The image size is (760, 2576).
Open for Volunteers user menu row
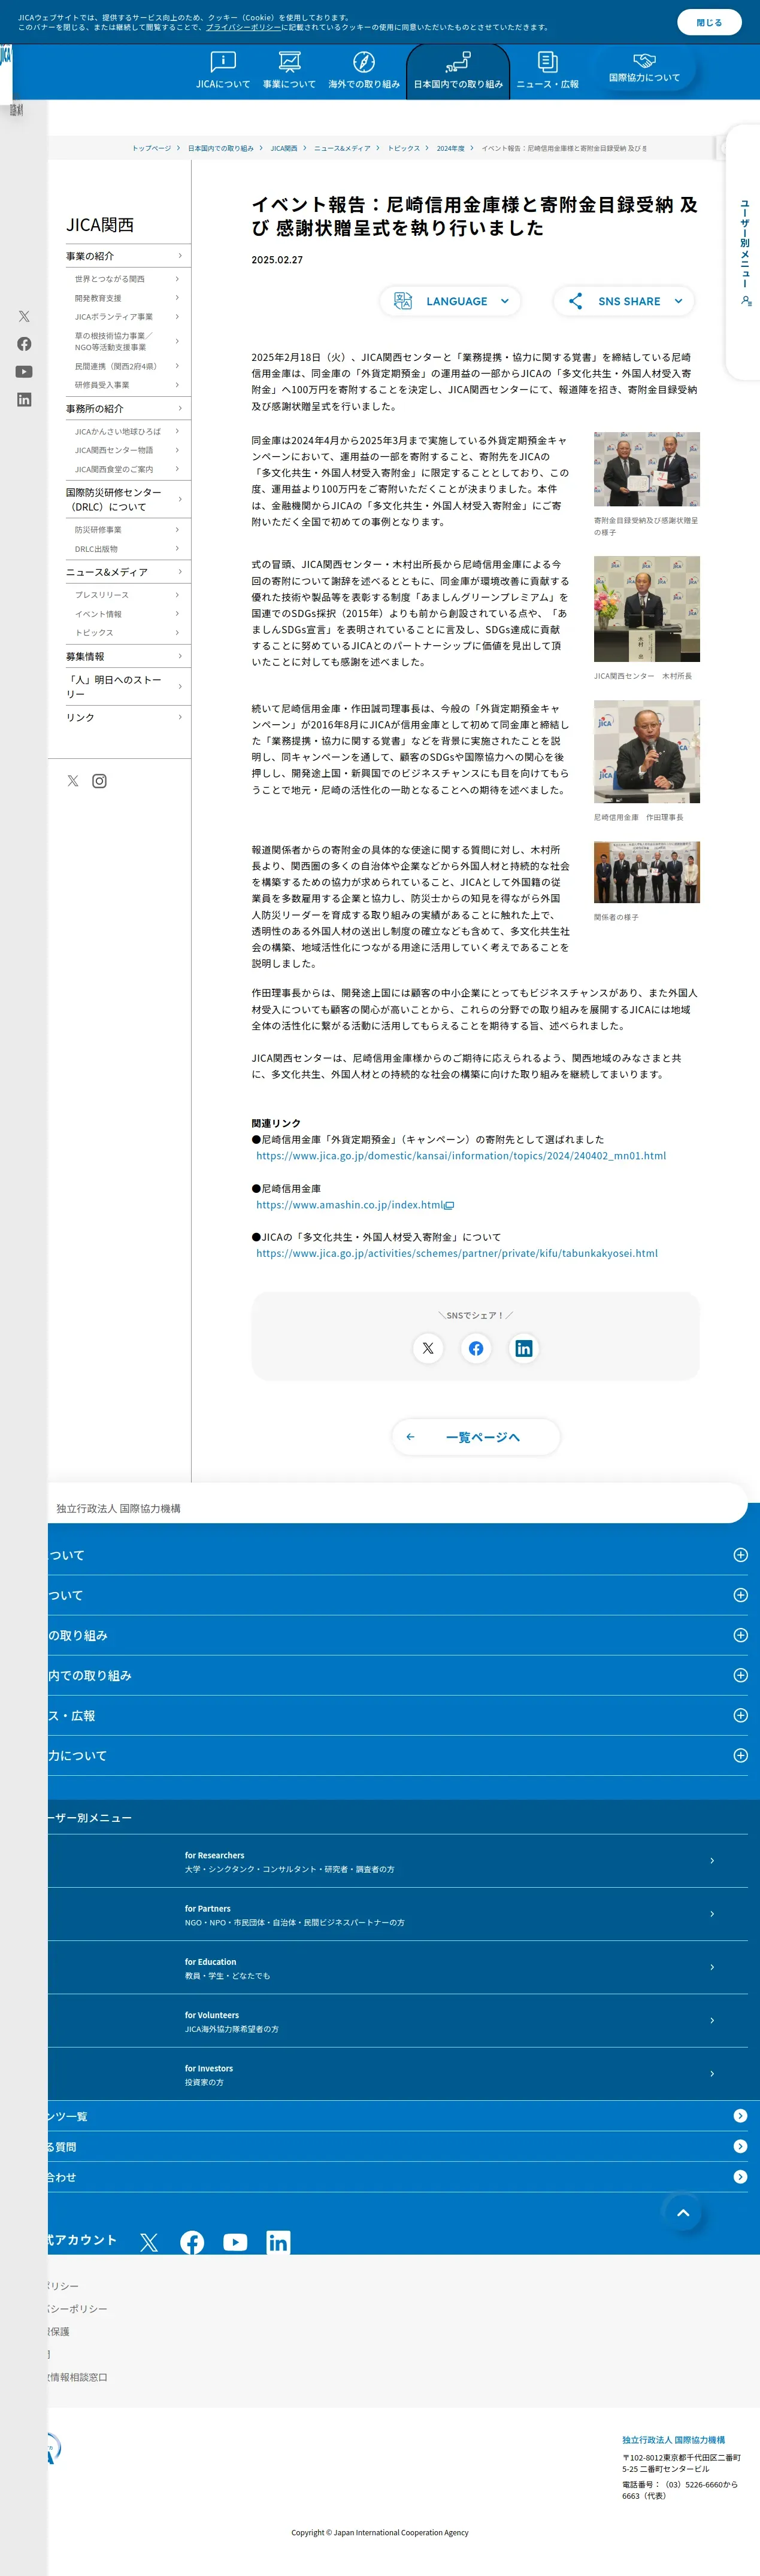pos(398,2021)
